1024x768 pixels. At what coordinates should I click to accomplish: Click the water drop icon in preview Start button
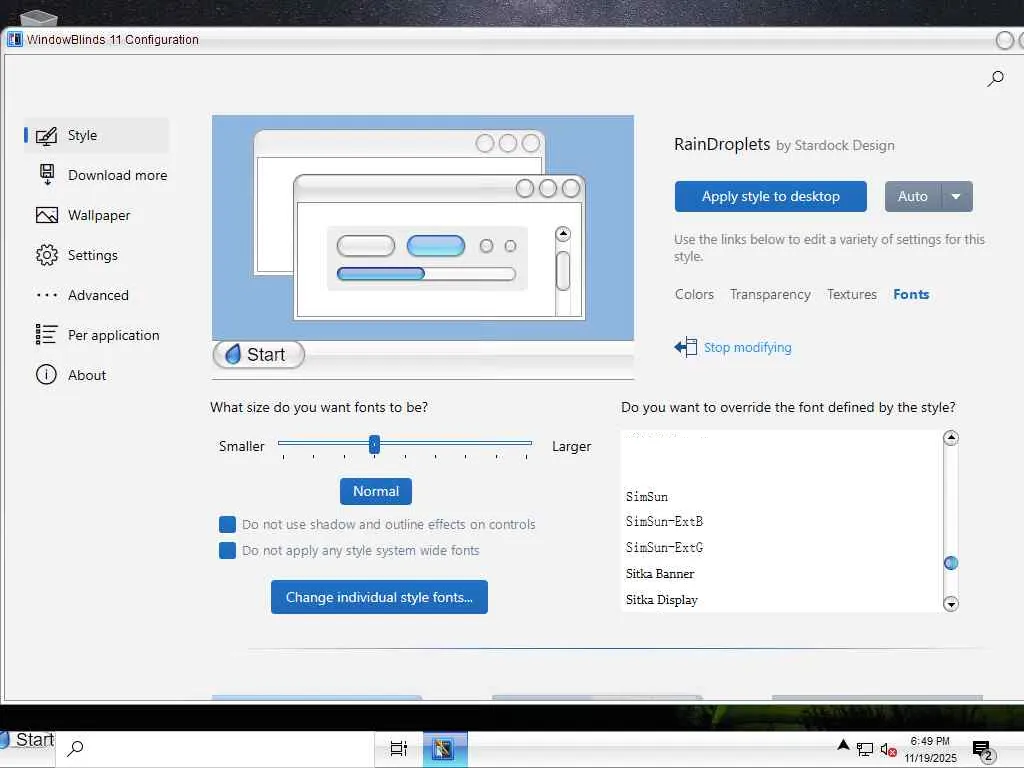coord(233,354)
